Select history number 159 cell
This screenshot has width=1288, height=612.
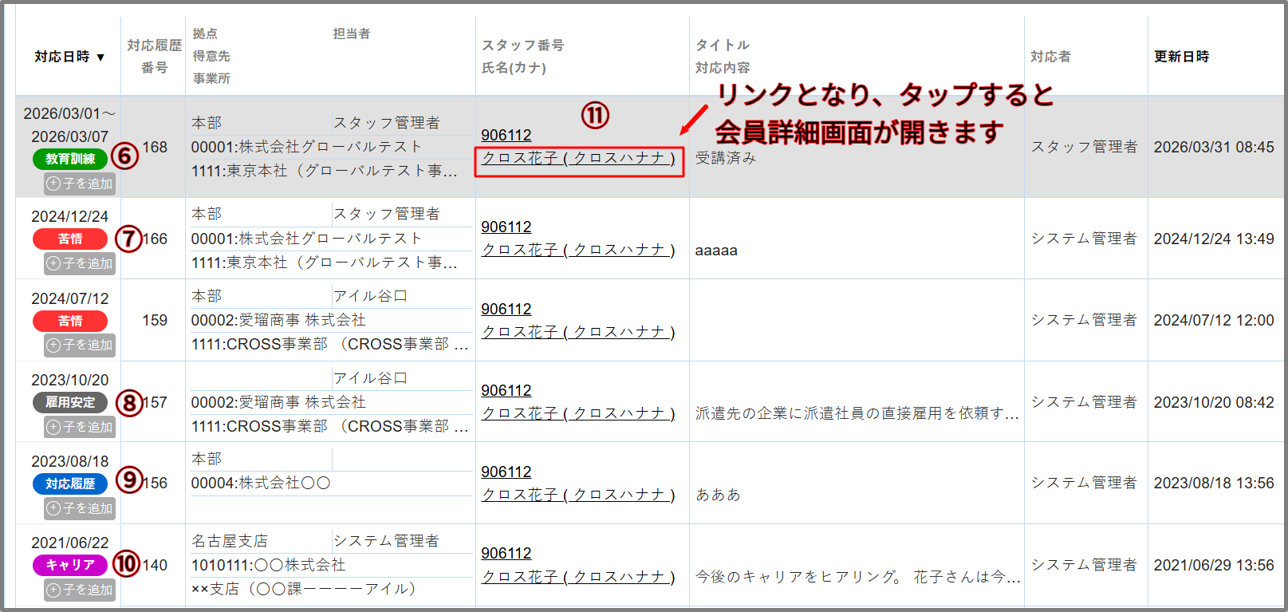(x=155, y=321)
